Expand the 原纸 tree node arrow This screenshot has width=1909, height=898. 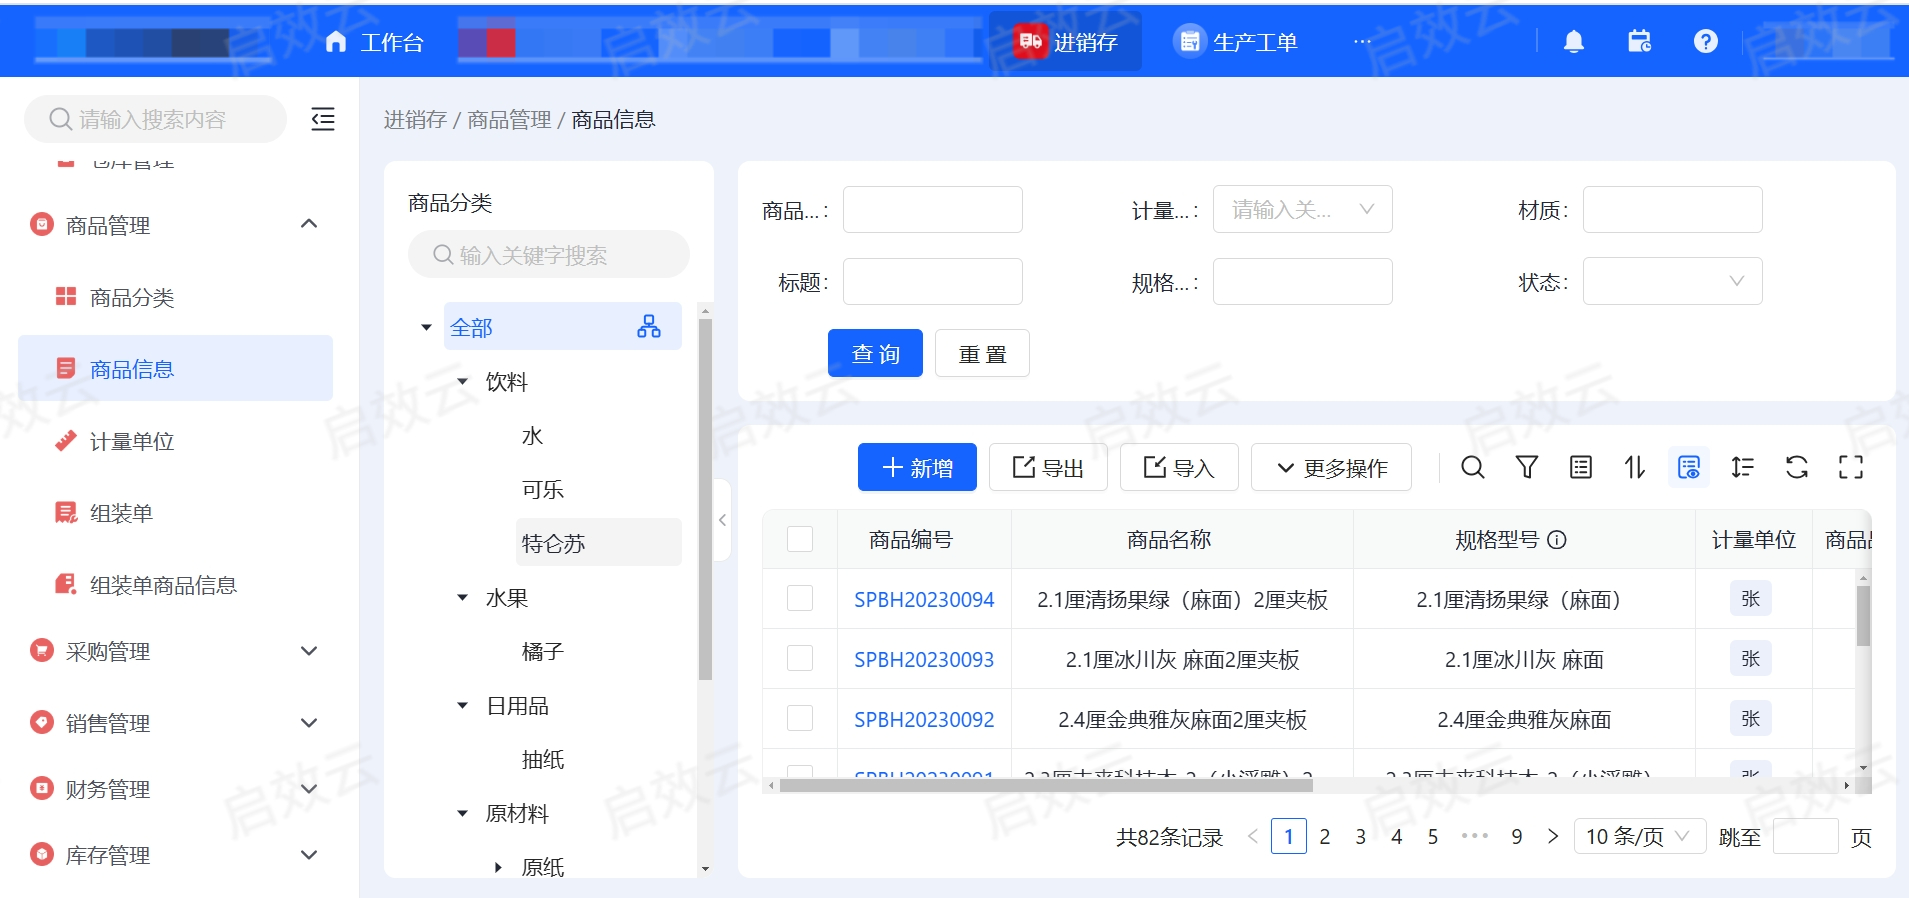498,867
